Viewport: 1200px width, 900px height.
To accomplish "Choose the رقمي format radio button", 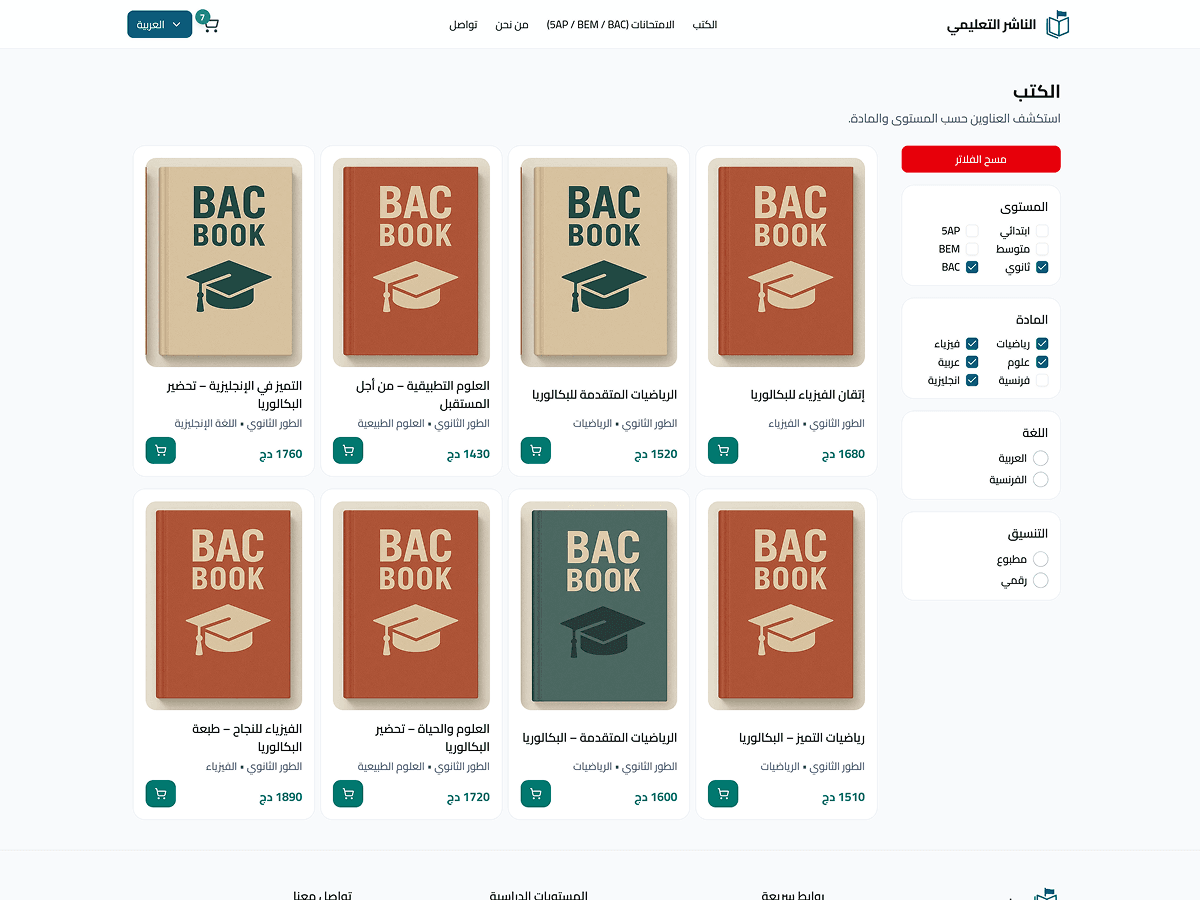I will 1040,581.
